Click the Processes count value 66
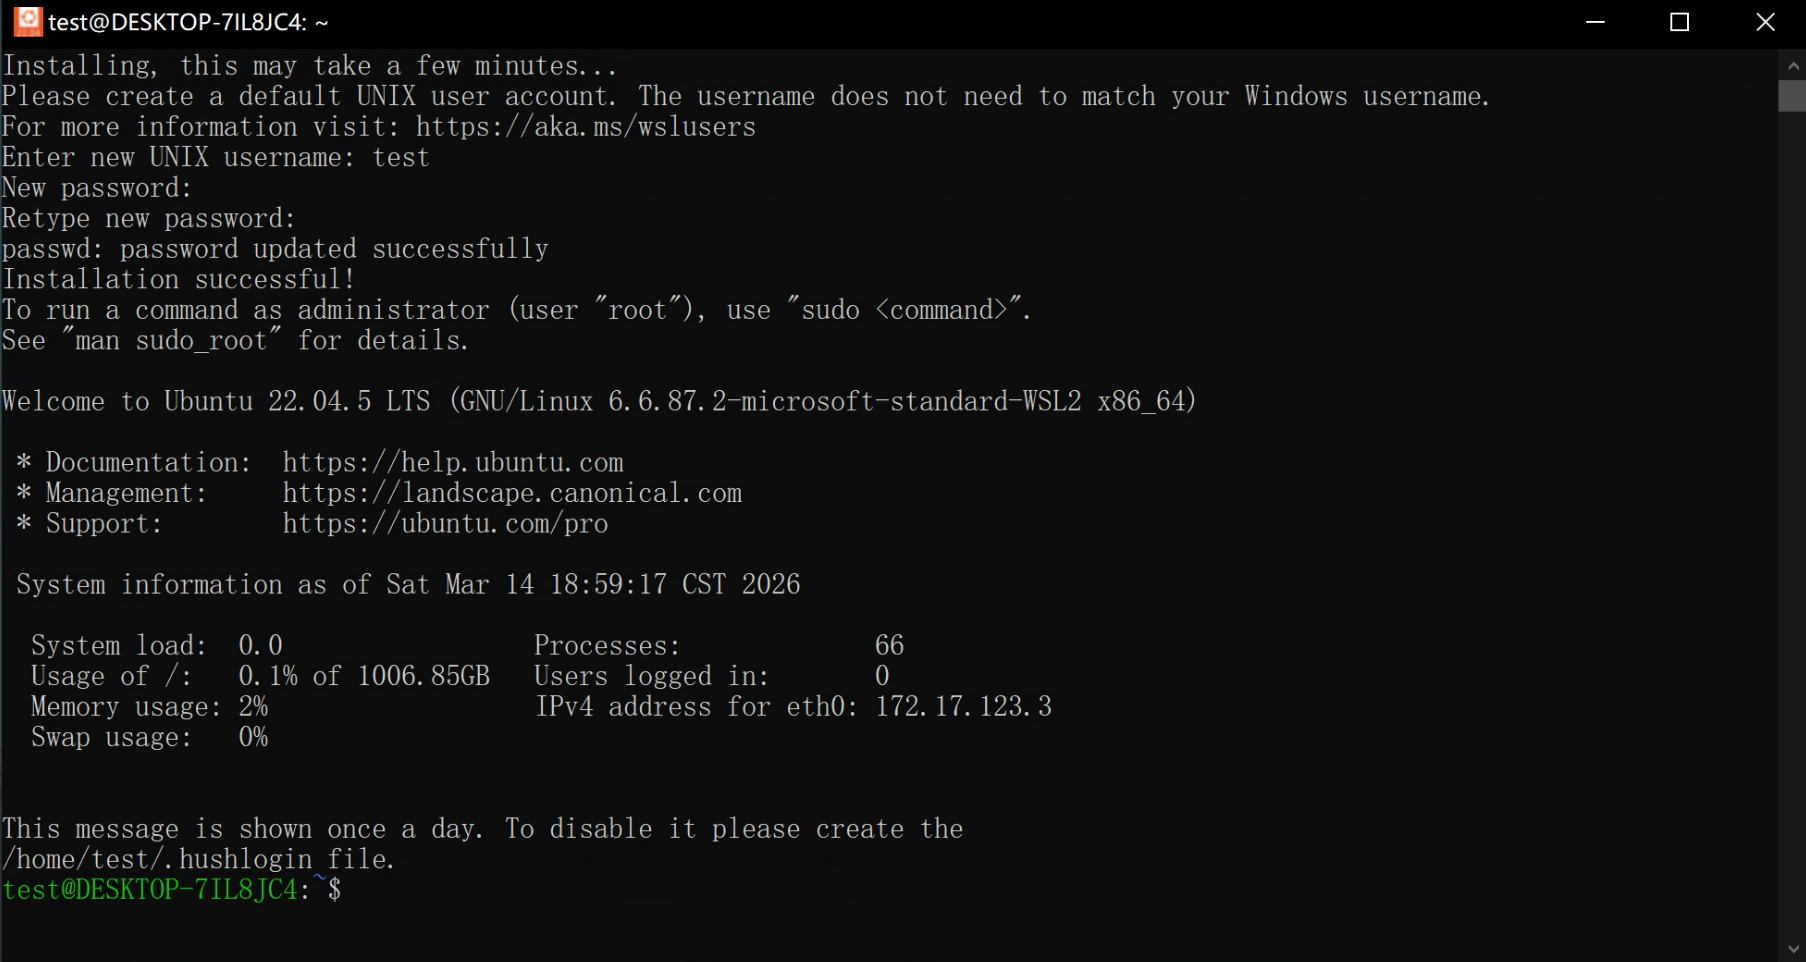The width and height of the screenshot is (1806, 962). (889, 645)
